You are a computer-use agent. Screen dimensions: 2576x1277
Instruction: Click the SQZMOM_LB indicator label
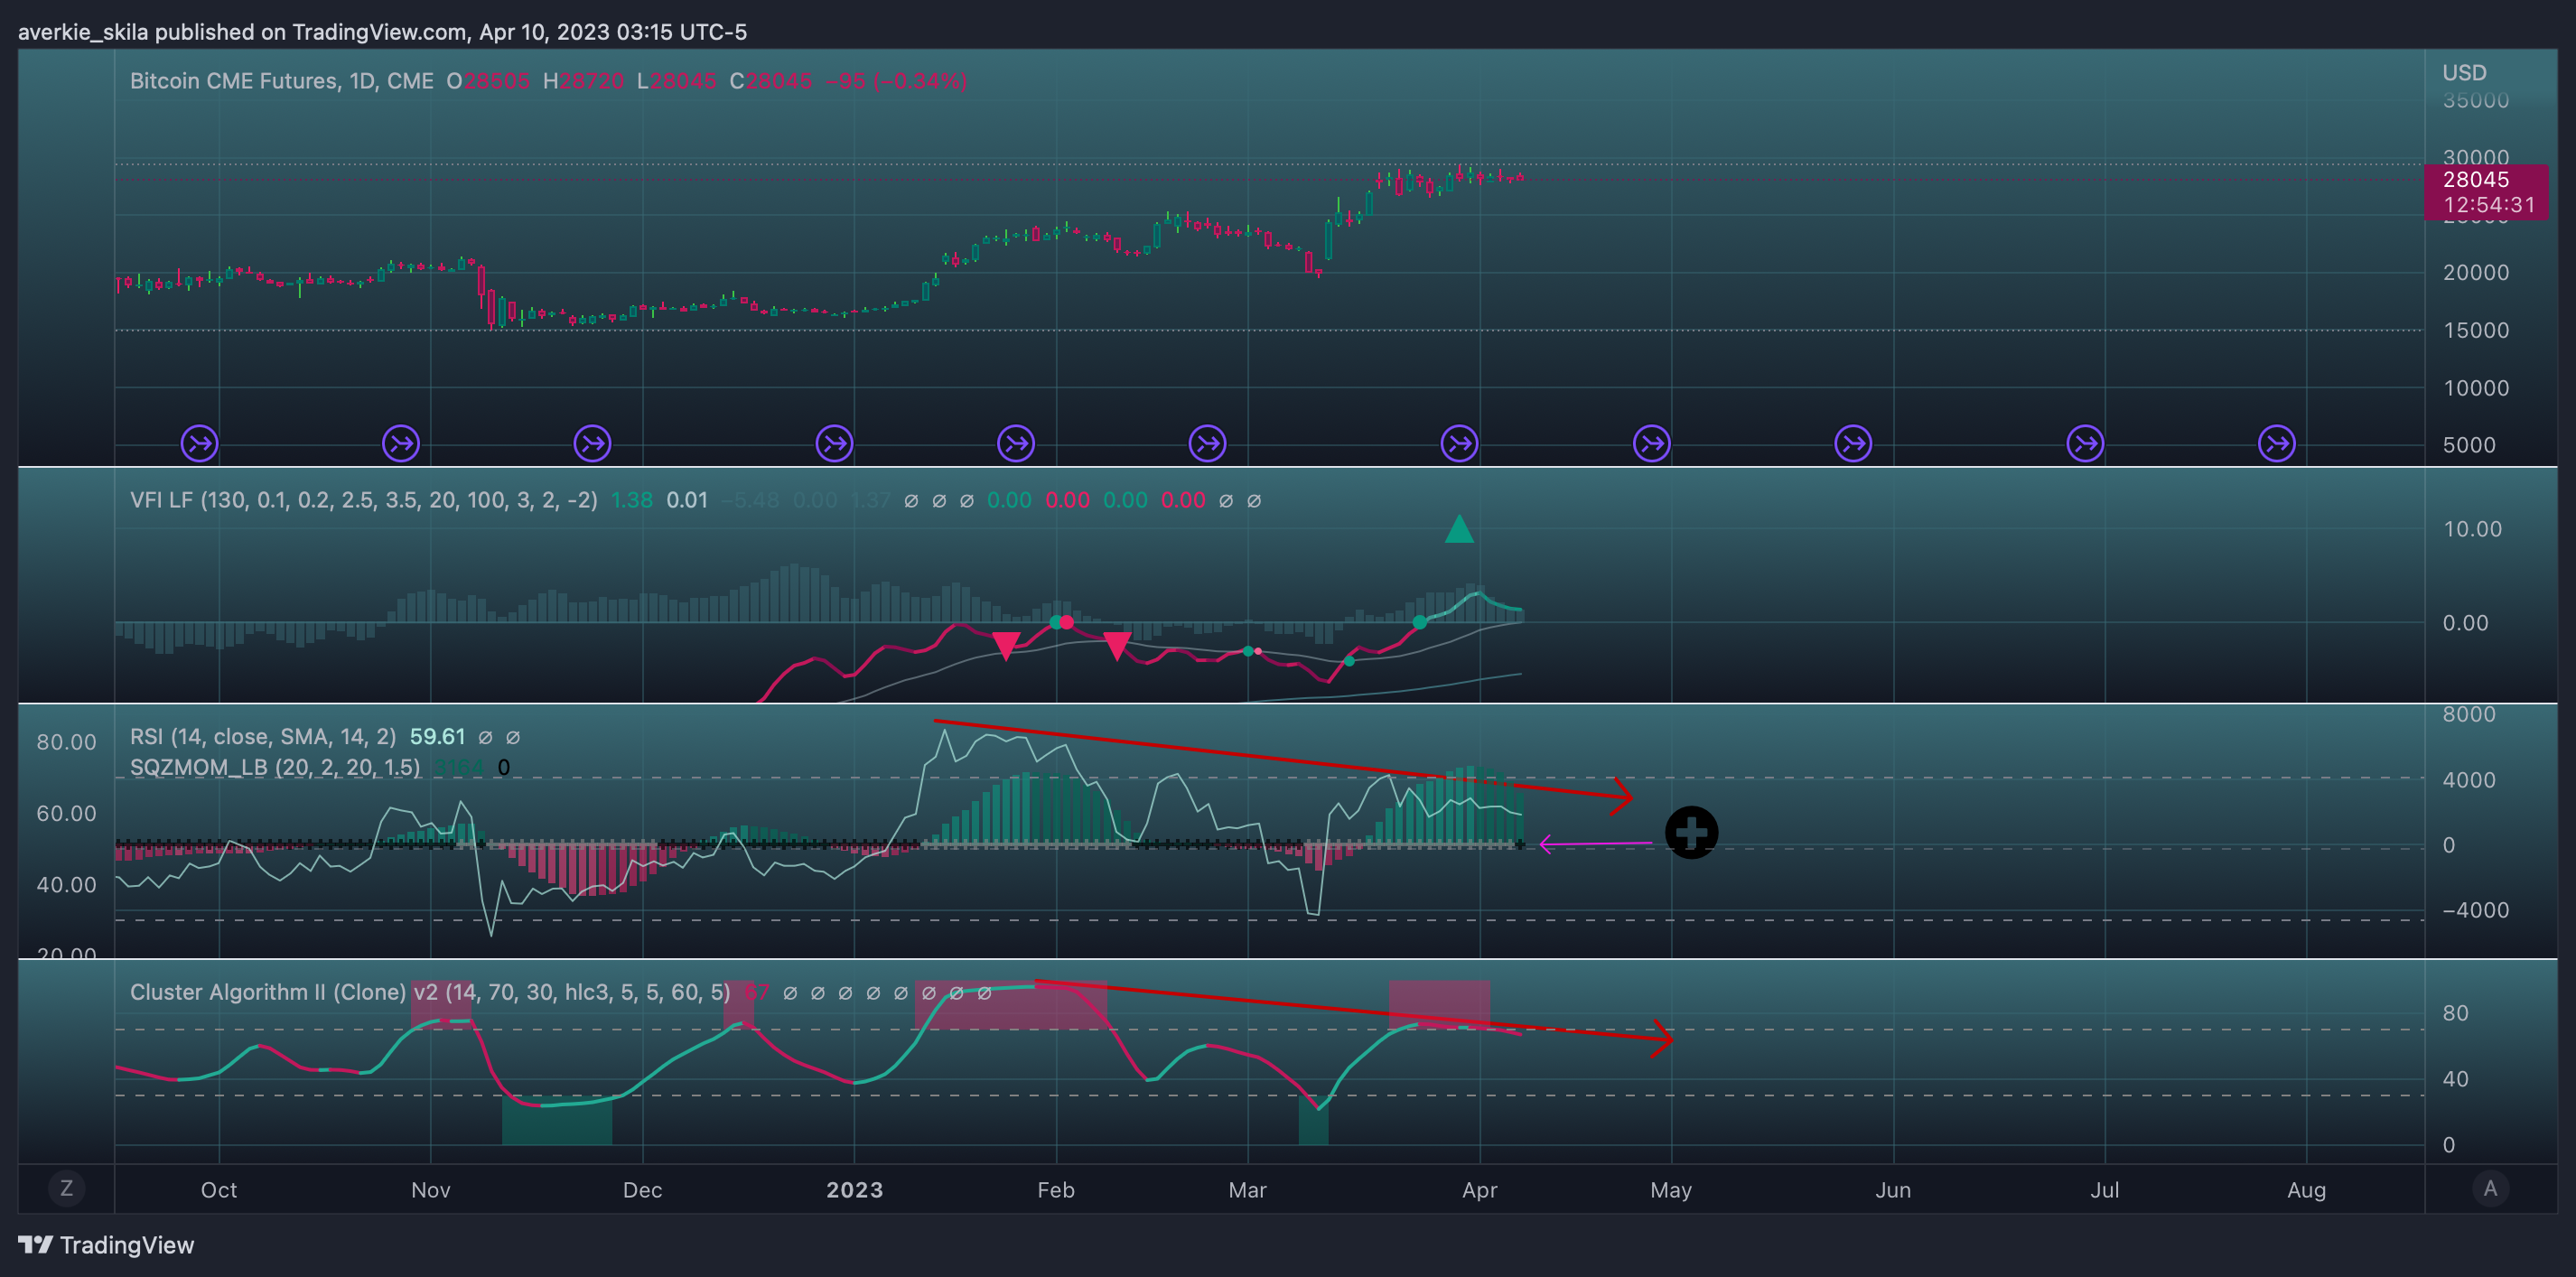point(275,768)
